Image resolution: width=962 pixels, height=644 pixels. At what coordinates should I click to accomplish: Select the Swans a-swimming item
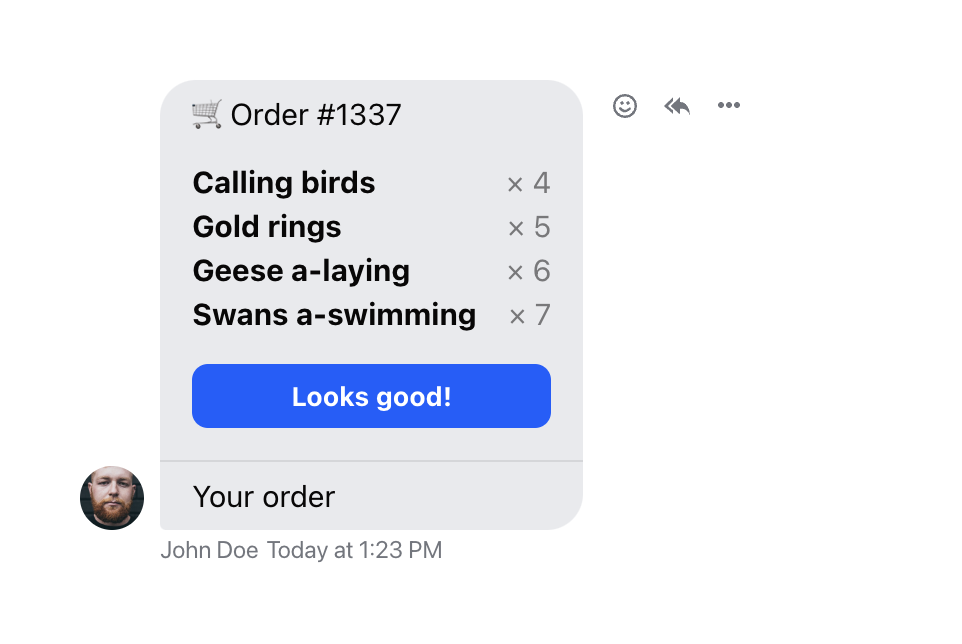(x=334, y=315)
